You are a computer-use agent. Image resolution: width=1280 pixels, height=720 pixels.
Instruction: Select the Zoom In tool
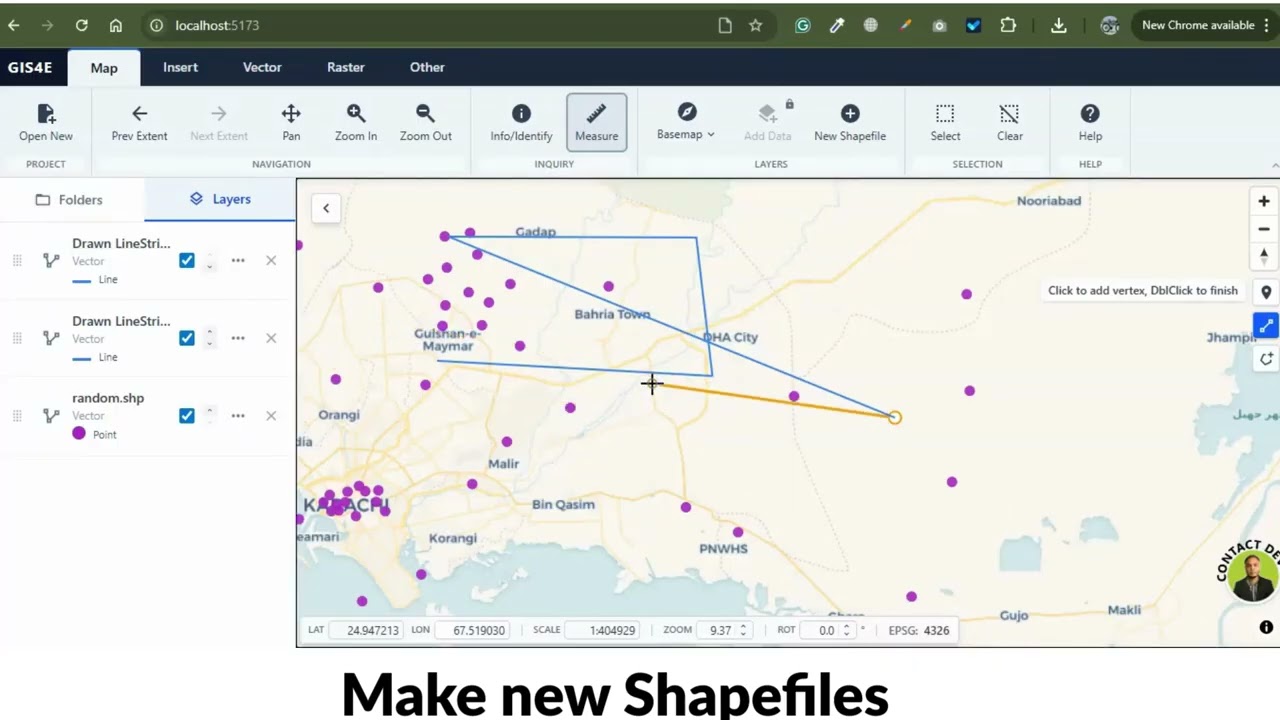(356, 123)
